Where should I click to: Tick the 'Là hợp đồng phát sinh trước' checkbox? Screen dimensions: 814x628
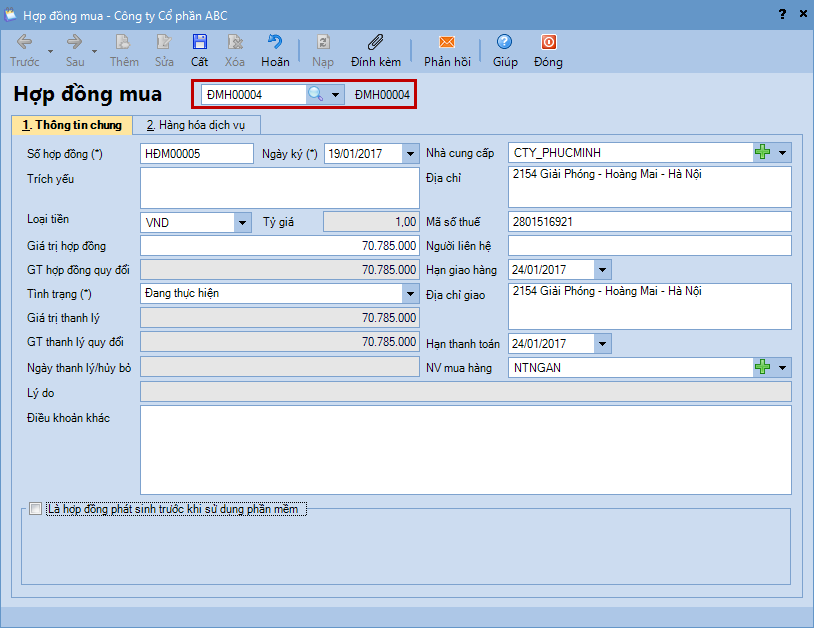(36, 509)
